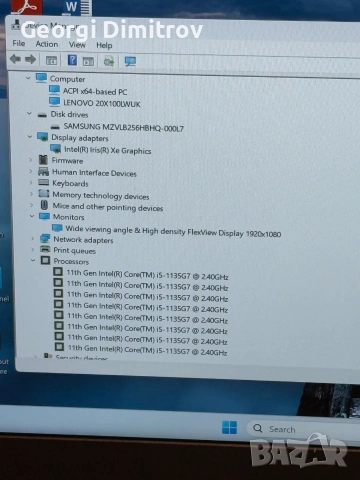Open the View menu
The height and width of the screenshot is (480, 360).
pyautogui.click(x=77, y=45)
